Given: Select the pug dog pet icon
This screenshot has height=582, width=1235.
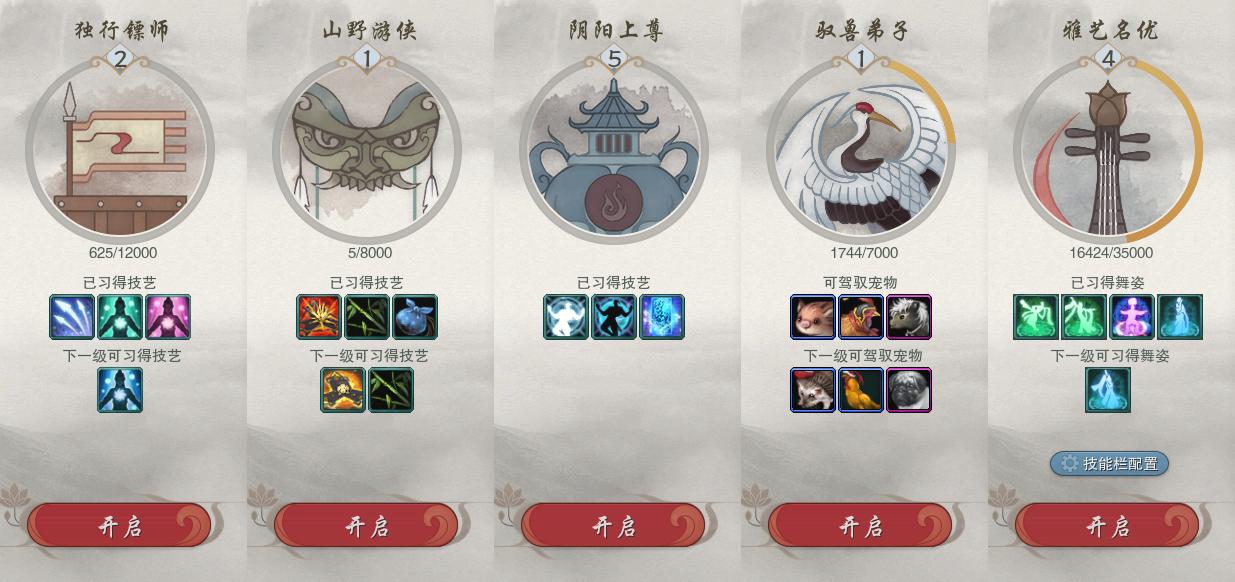Looking at the screenshot, I should click(909, 390).
